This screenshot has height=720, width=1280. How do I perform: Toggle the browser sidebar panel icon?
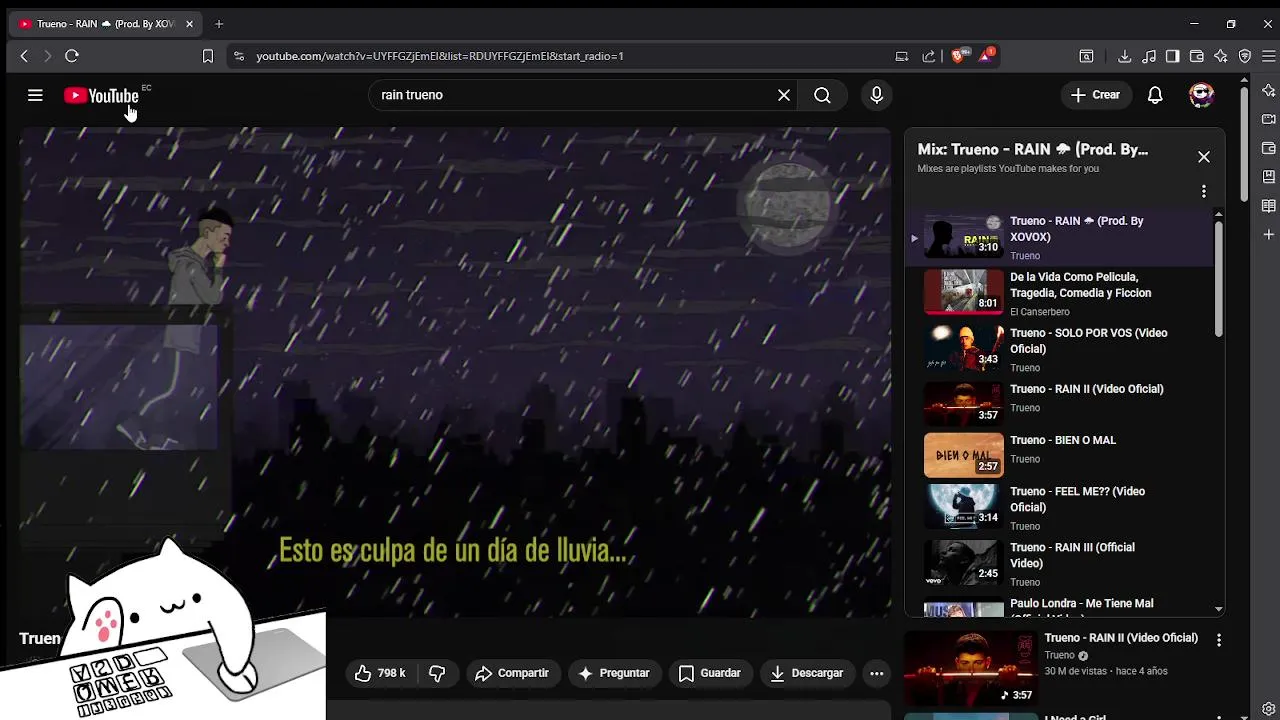[x=1173, y=56]
